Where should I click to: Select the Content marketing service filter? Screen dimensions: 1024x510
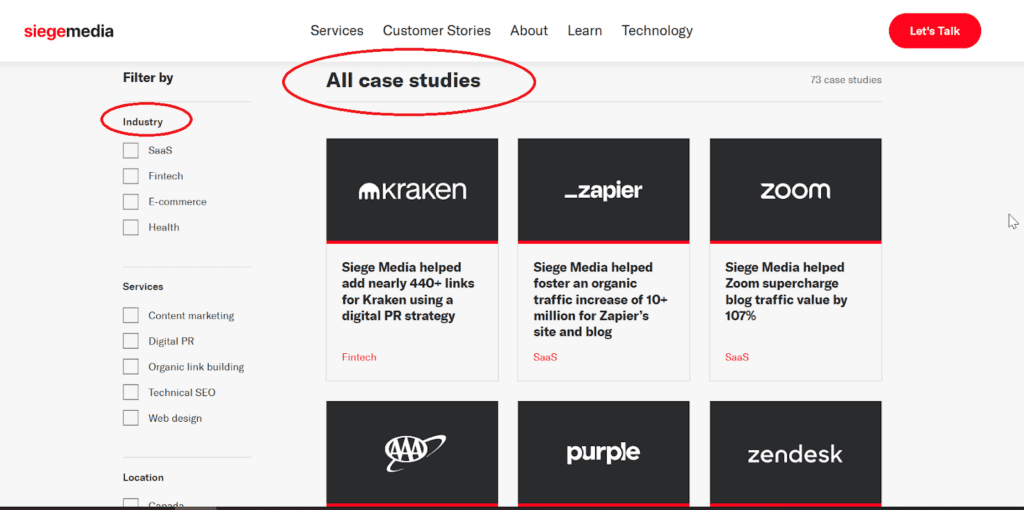131,315
